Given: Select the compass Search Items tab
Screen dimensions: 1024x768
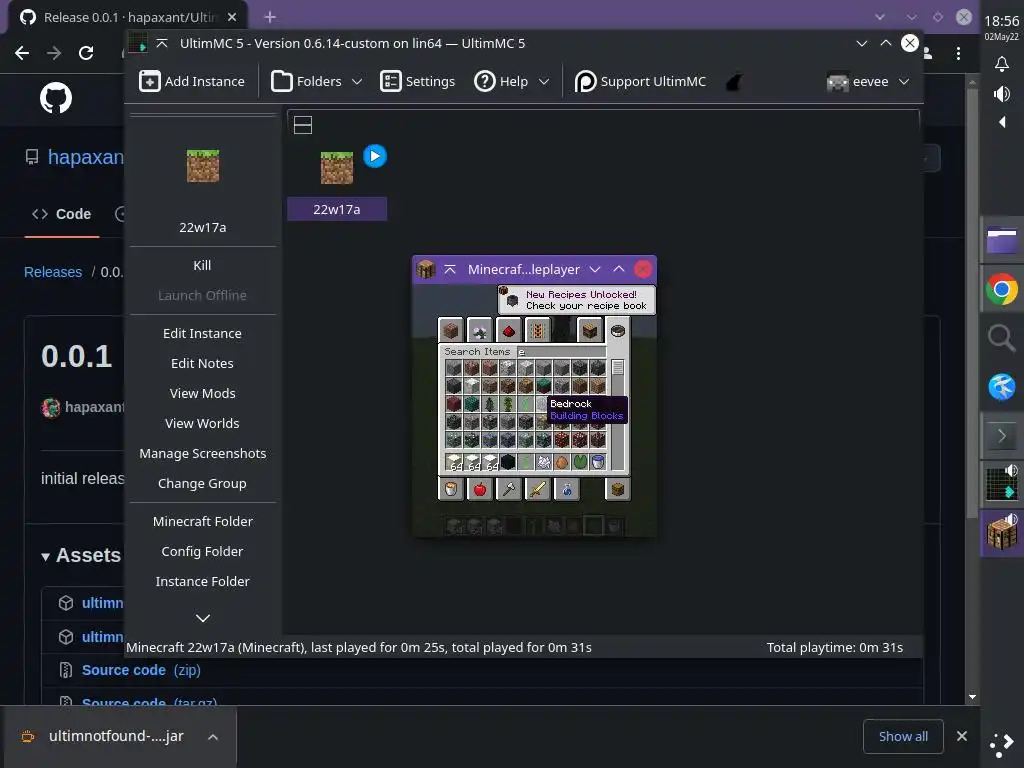Looking at the screenshot, I should [617, 330].
